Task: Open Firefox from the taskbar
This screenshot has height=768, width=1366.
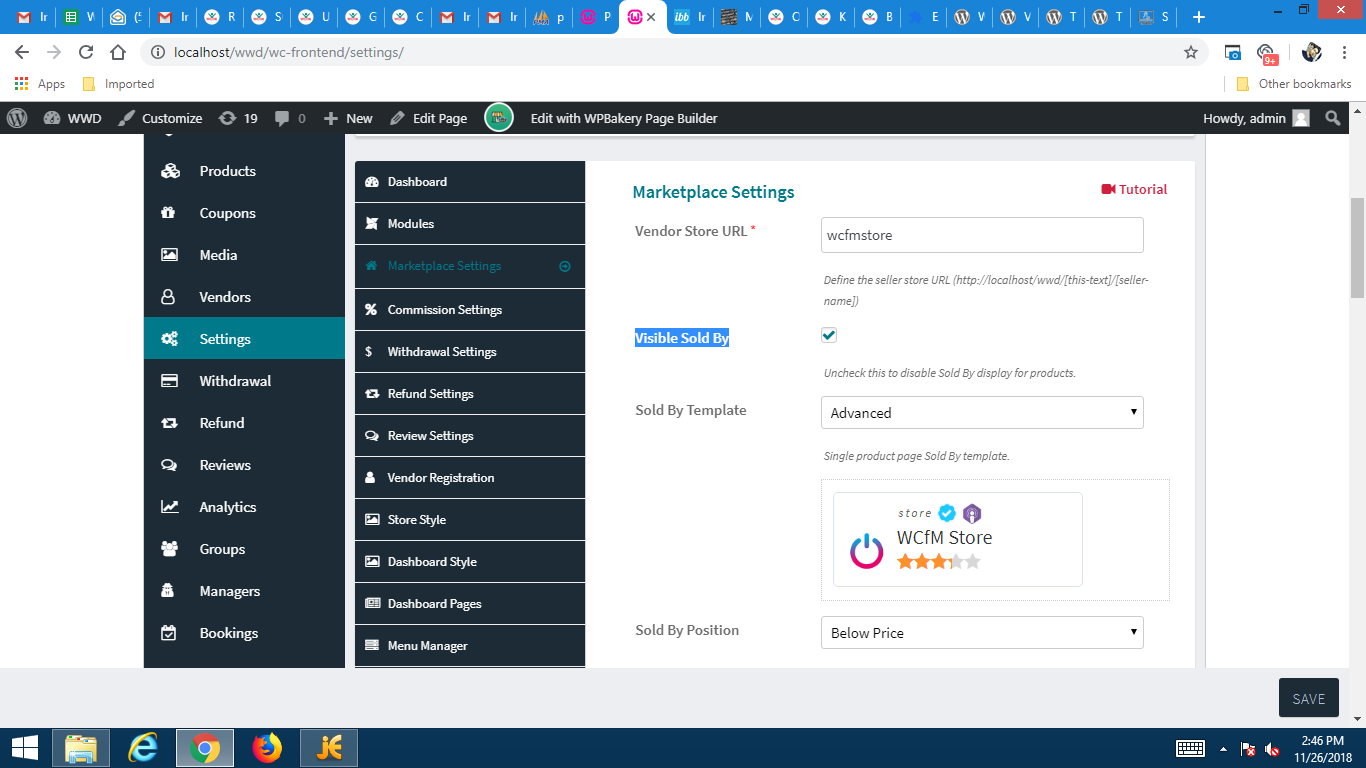Action: [x=267, y=748]
